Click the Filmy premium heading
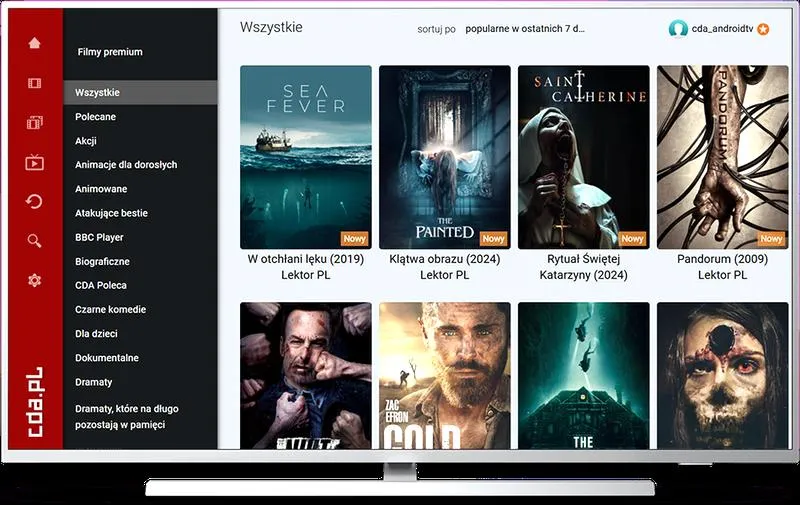This screenshot has height=505, width=800. (110, 52)
